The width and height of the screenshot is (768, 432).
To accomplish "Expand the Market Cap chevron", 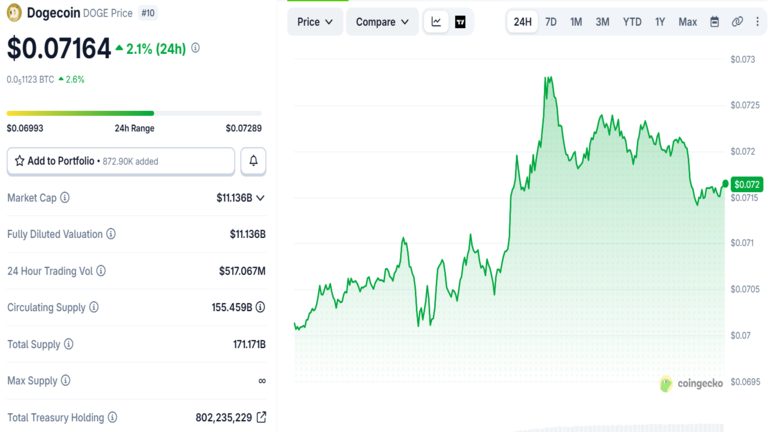I will click(x=261, y=198).
